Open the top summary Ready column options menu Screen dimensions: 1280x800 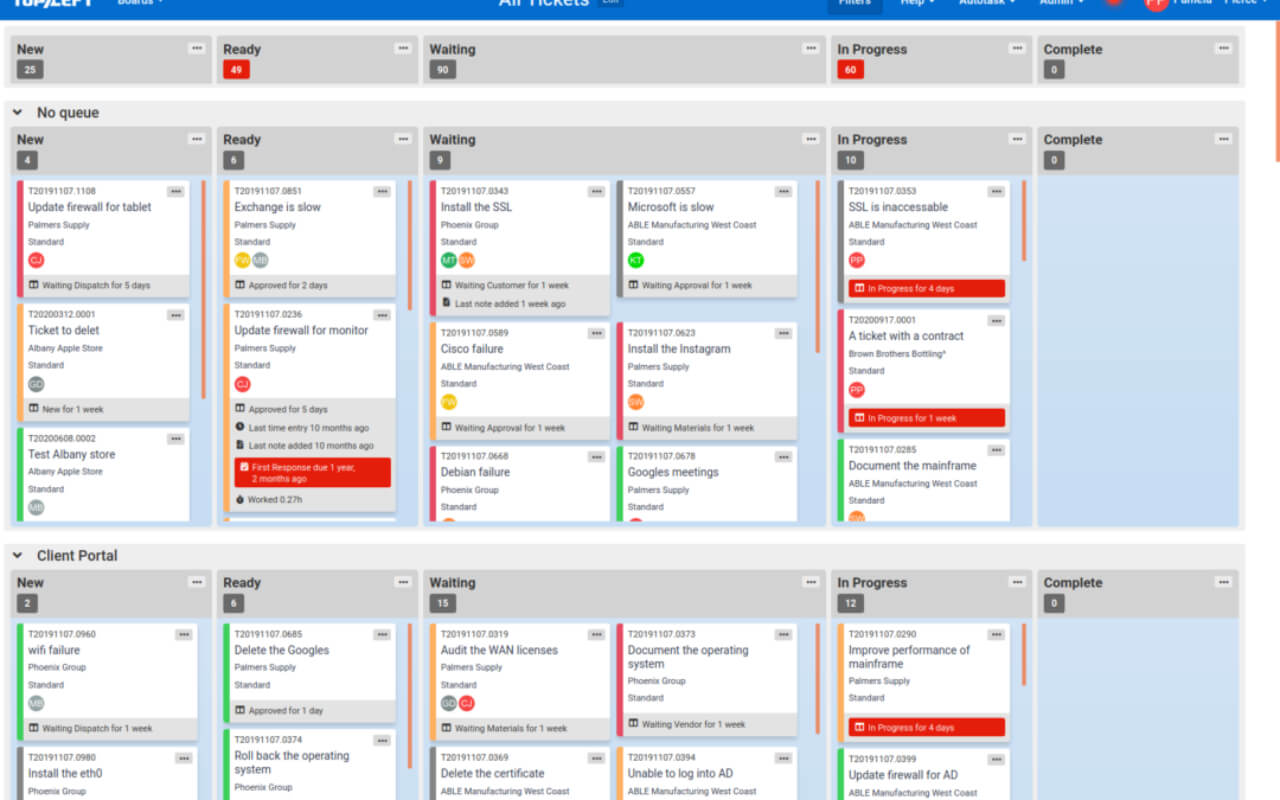[x=403, y=48]
